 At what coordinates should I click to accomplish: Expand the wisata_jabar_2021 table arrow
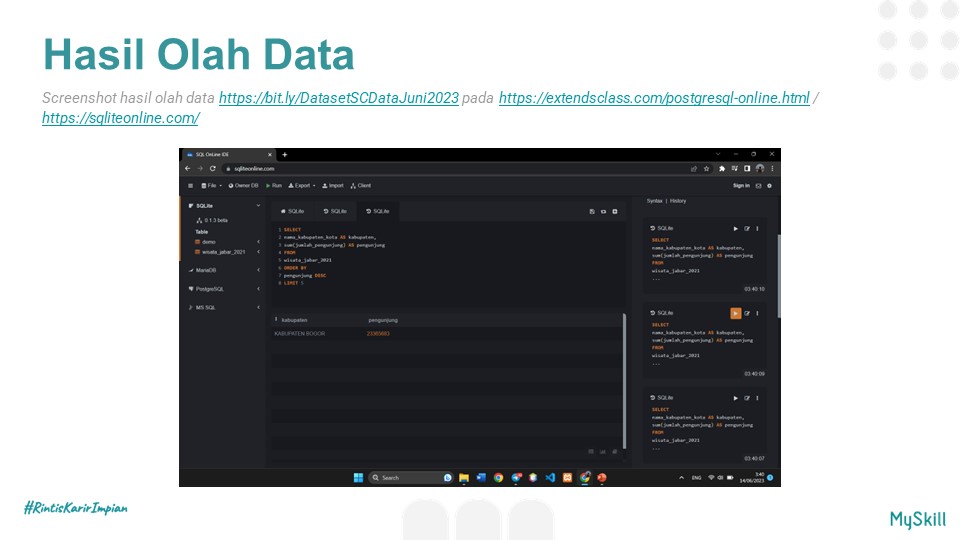point(258,252)
